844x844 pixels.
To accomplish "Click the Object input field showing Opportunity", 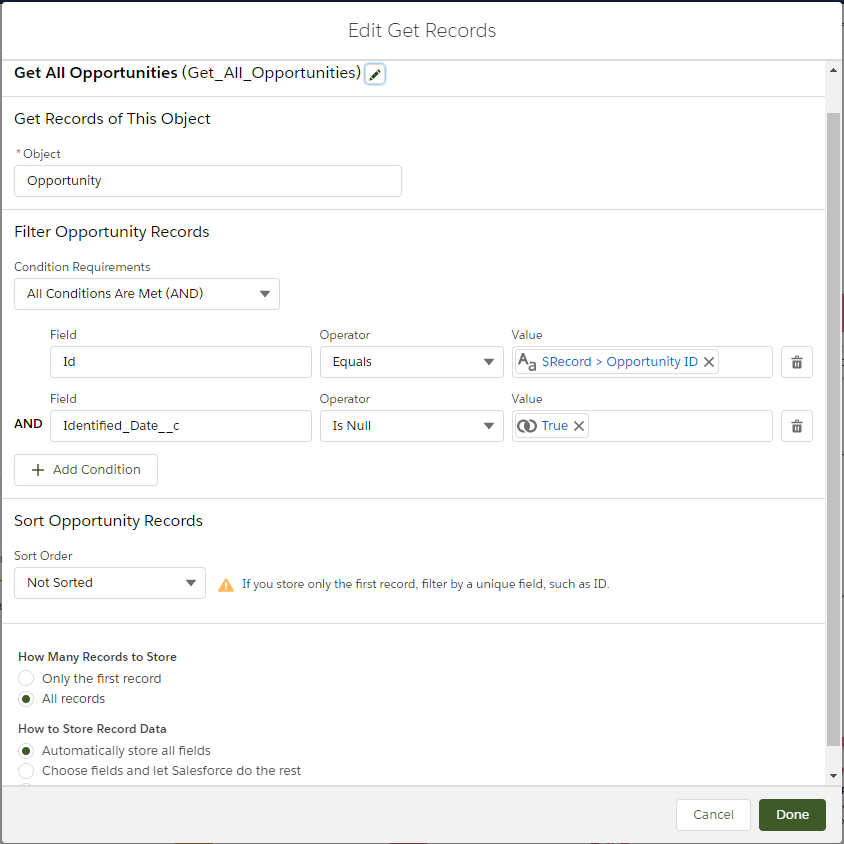I will (207, 181).
